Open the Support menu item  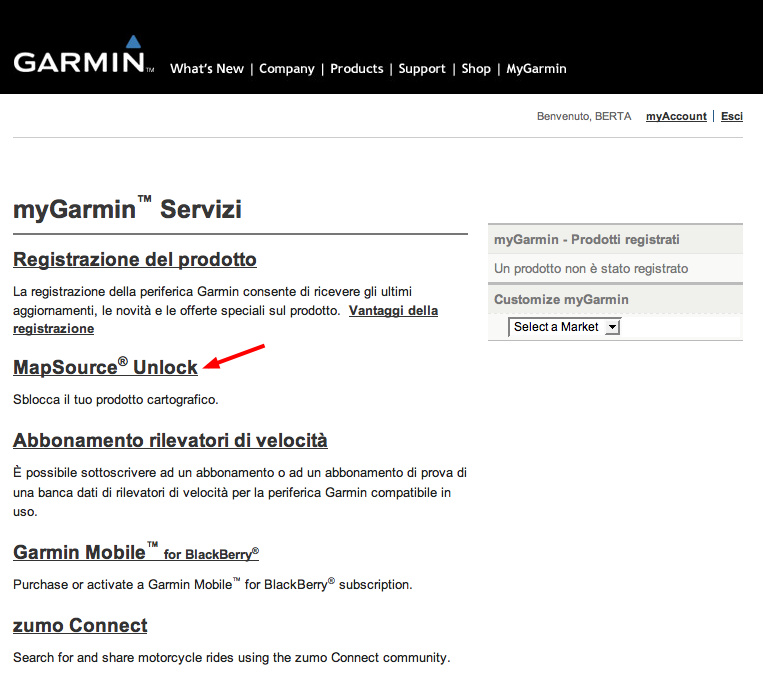422,69
